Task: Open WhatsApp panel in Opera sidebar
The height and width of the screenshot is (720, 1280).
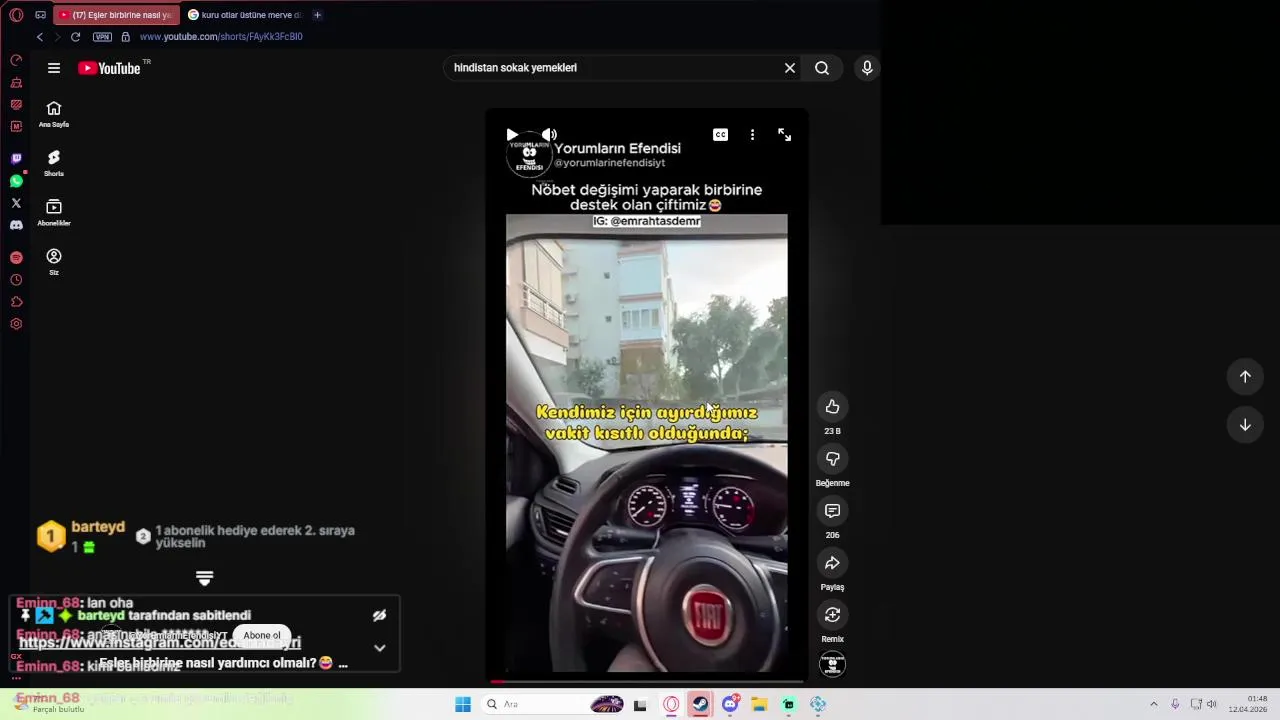Action: click(16, 181)
